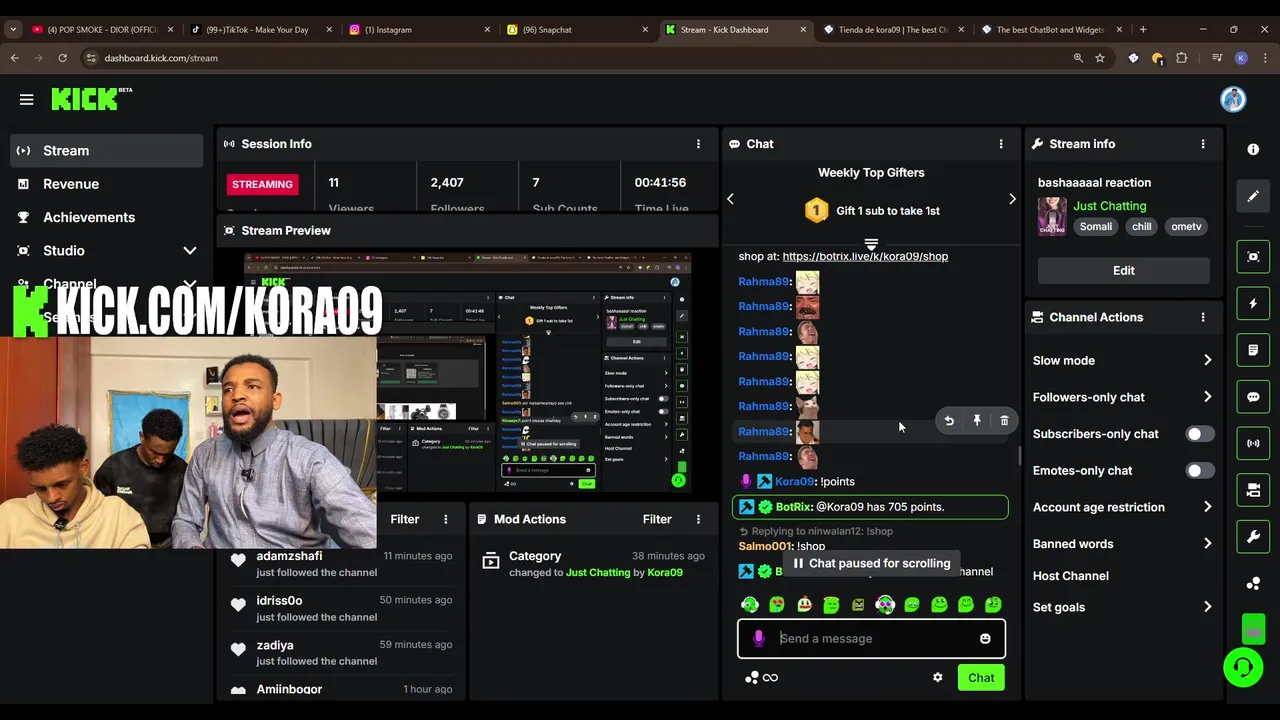Reload the dashboard page
The image size is (1280, 720).
coord(62,58)
